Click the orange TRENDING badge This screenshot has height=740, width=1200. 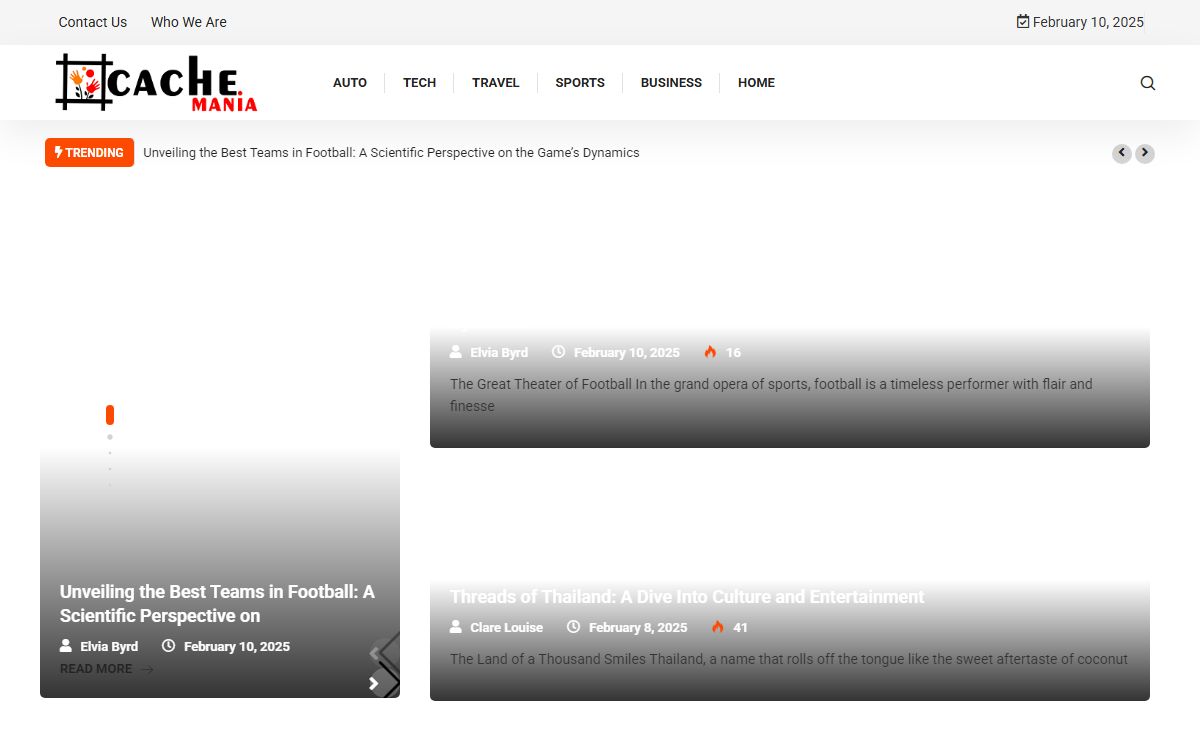(x=89, y=153)
